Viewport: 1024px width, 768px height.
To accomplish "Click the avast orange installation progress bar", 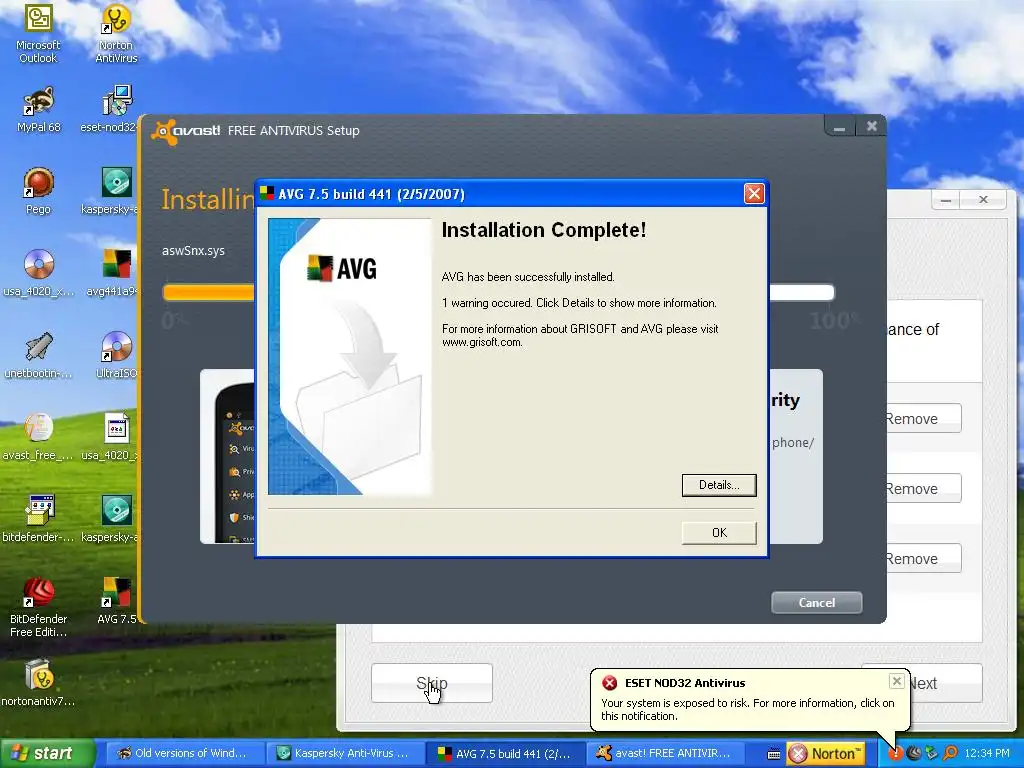I will click(209, 292).
